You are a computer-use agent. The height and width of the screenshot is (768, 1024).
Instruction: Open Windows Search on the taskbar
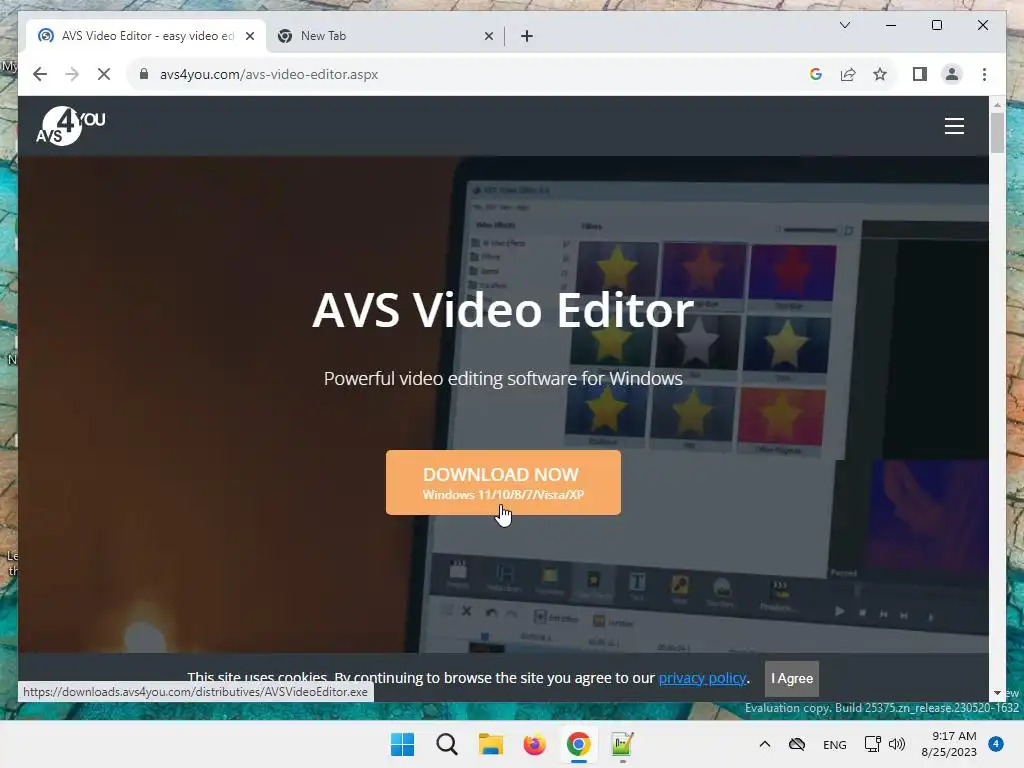tap(447, 744)
